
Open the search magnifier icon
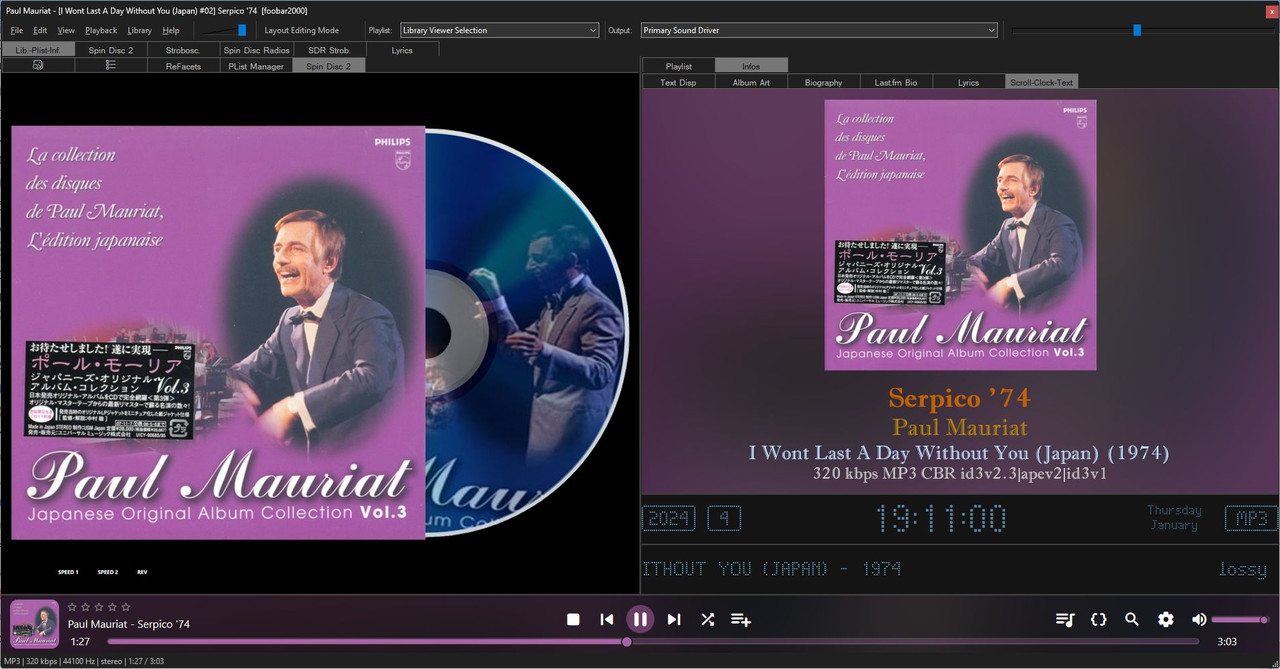pyautogui.click(x=1132, y=619)
